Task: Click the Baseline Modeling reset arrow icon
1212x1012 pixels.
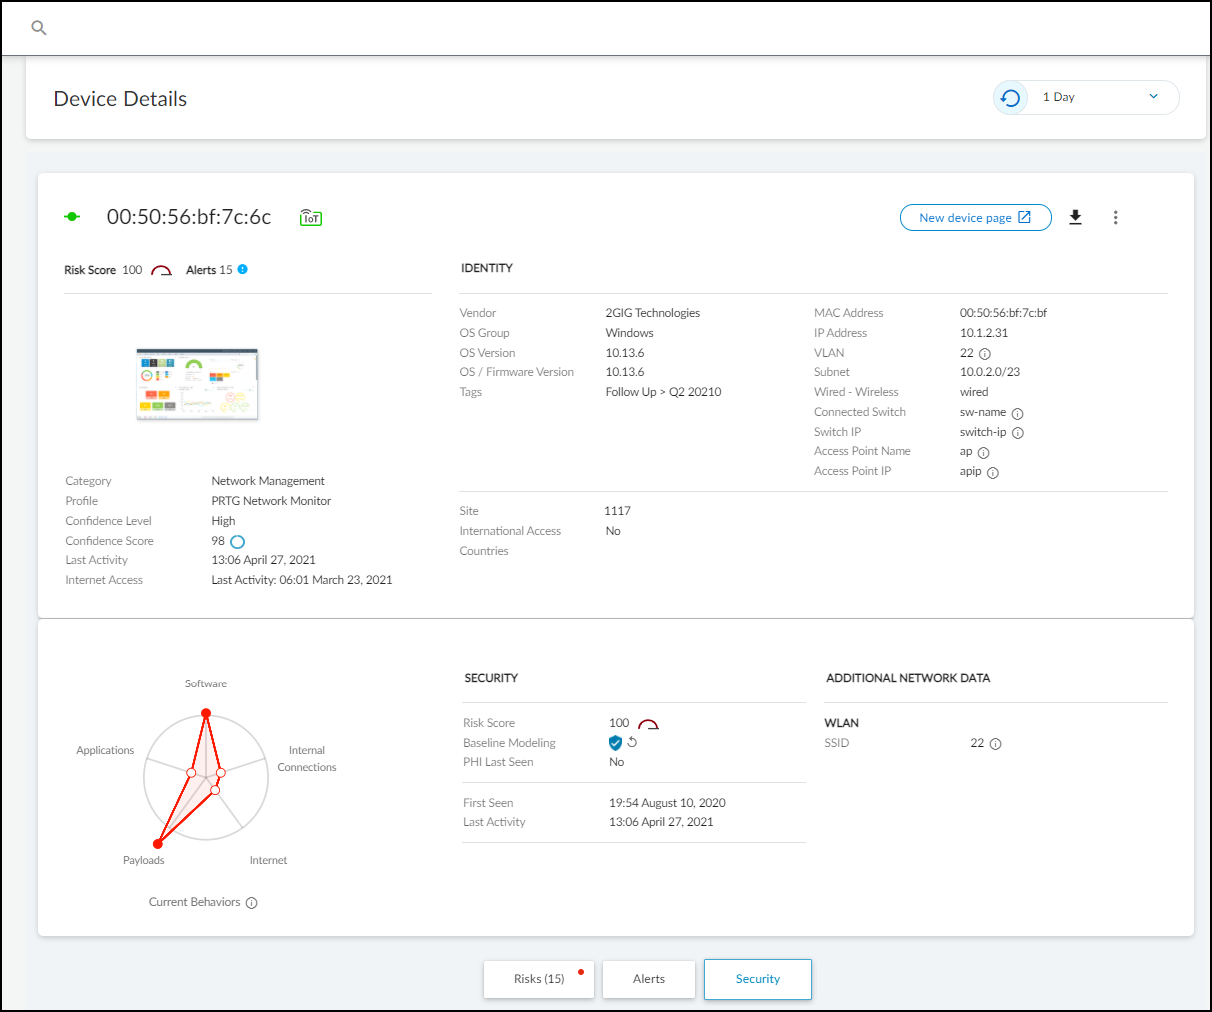Action: [x=632, y=742]
